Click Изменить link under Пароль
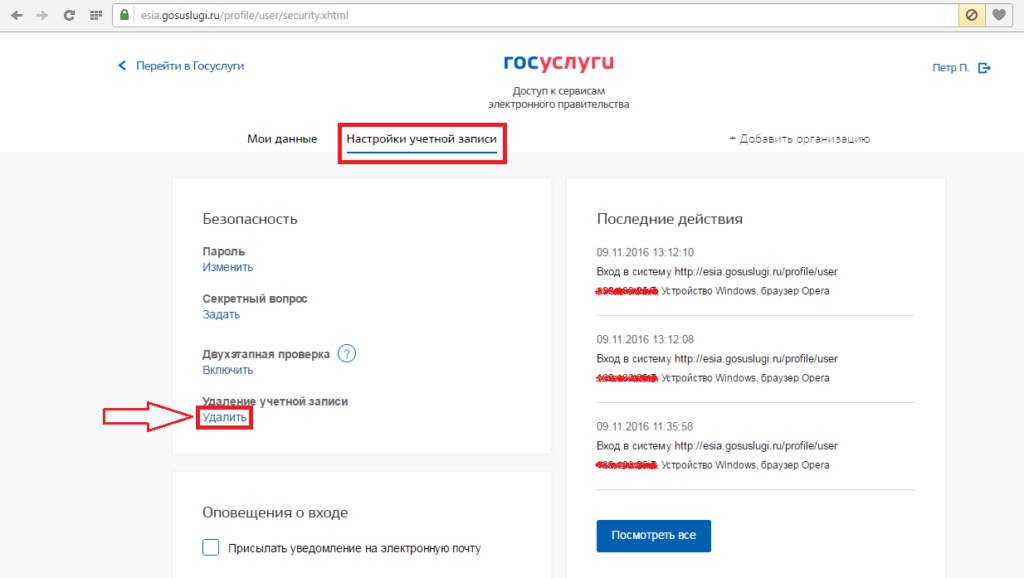Image resolution: width=1024 pixels, height=578 pixels. click(227, 267)
